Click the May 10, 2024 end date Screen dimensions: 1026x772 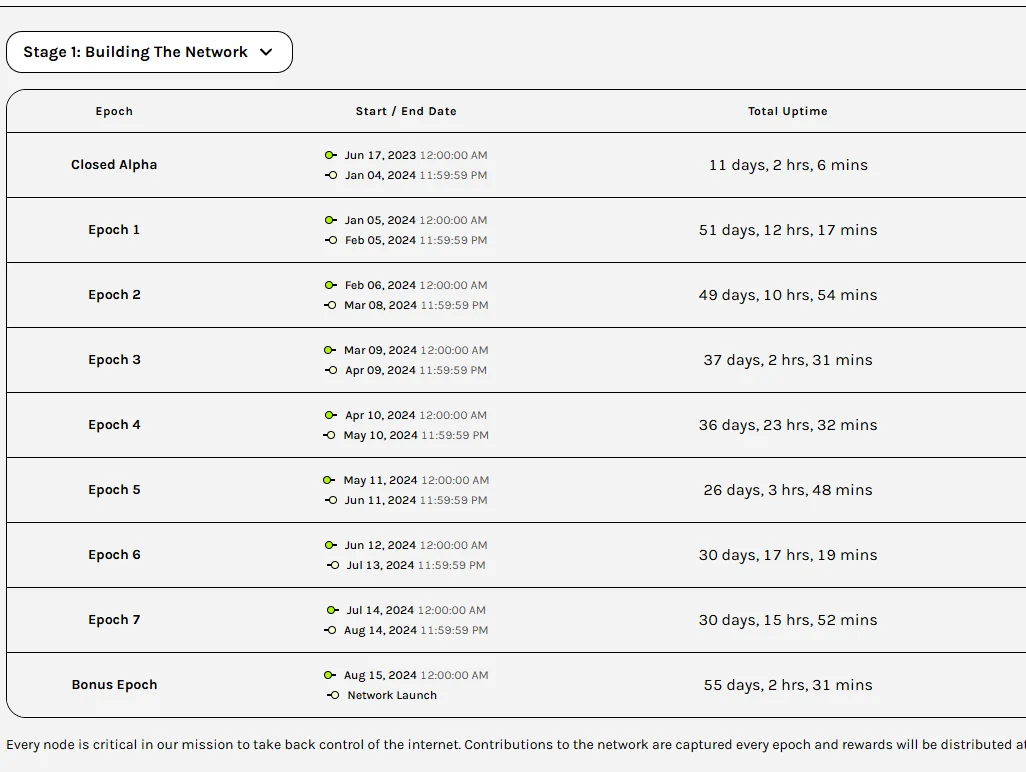click(x=380, y=435)
